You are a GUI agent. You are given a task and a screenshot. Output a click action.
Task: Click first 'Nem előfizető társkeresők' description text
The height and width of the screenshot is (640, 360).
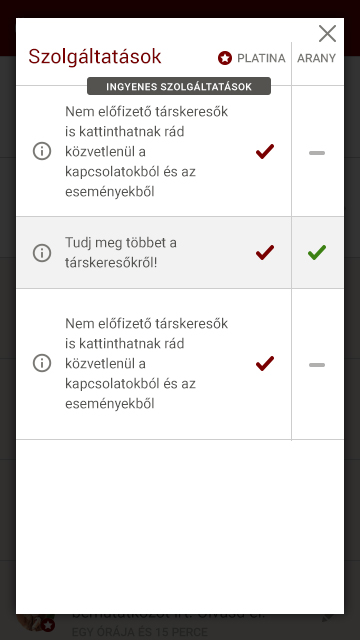tap(147, 151)
